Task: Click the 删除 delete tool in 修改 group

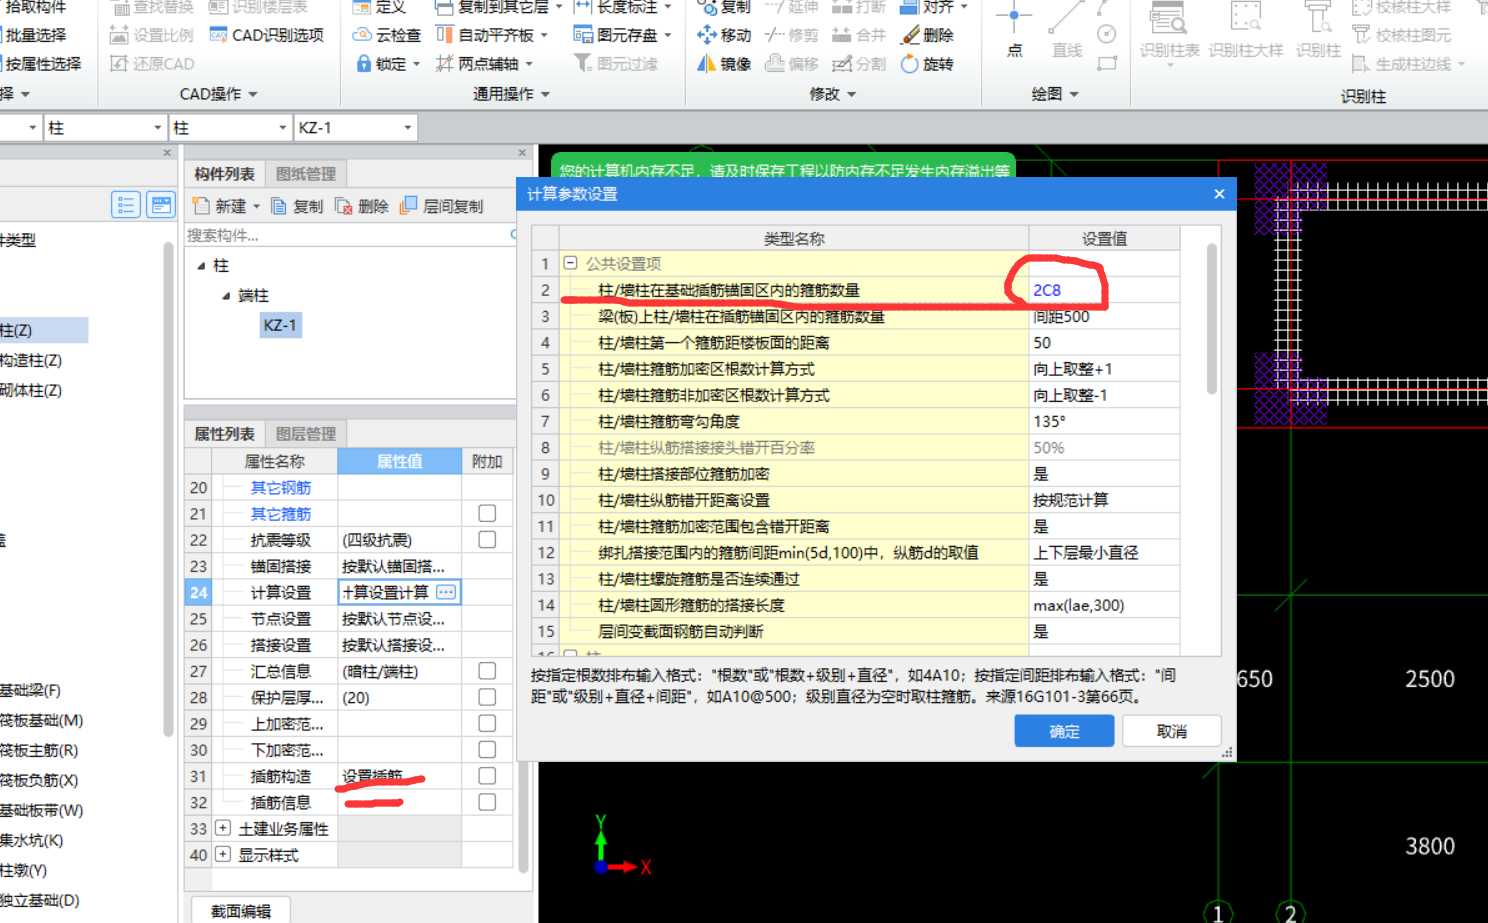Action: 927,35
